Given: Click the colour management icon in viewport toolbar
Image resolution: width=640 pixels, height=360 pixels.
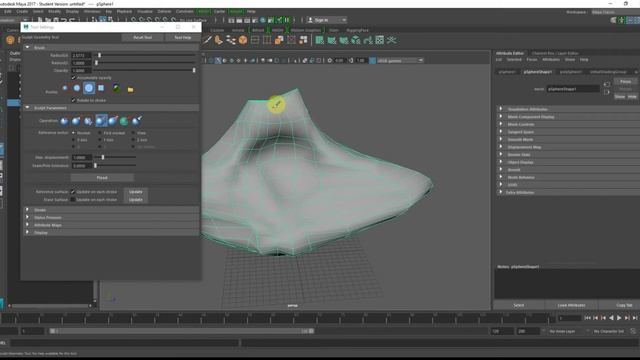Looking at the screenshot, I should tap(373, 60).
